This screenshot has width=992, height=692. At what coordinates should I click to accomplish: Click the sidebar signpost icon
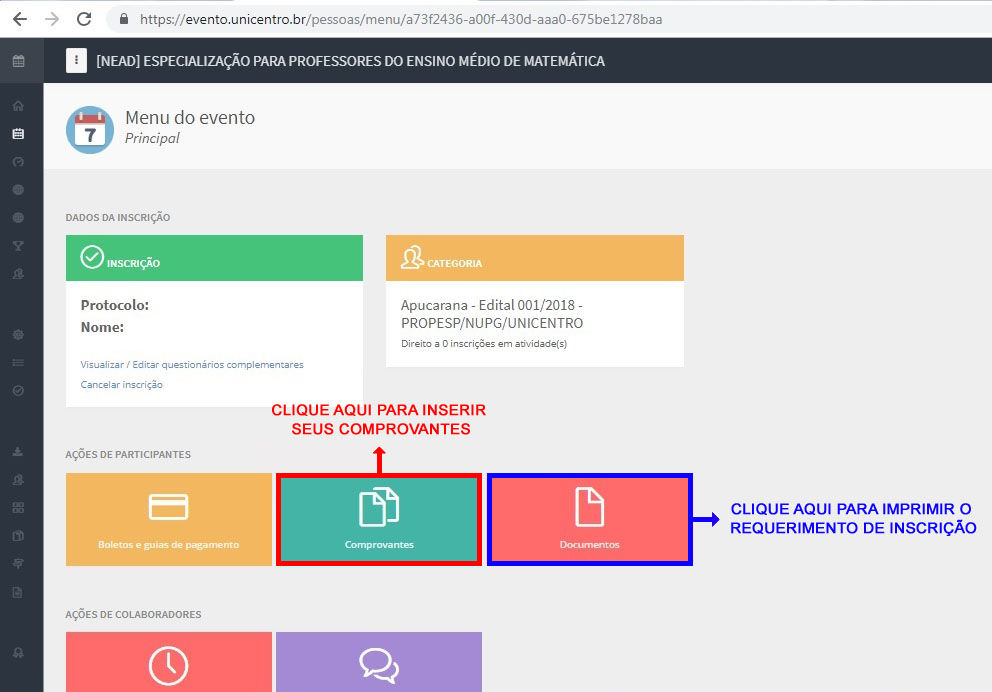tap(18, 563)
